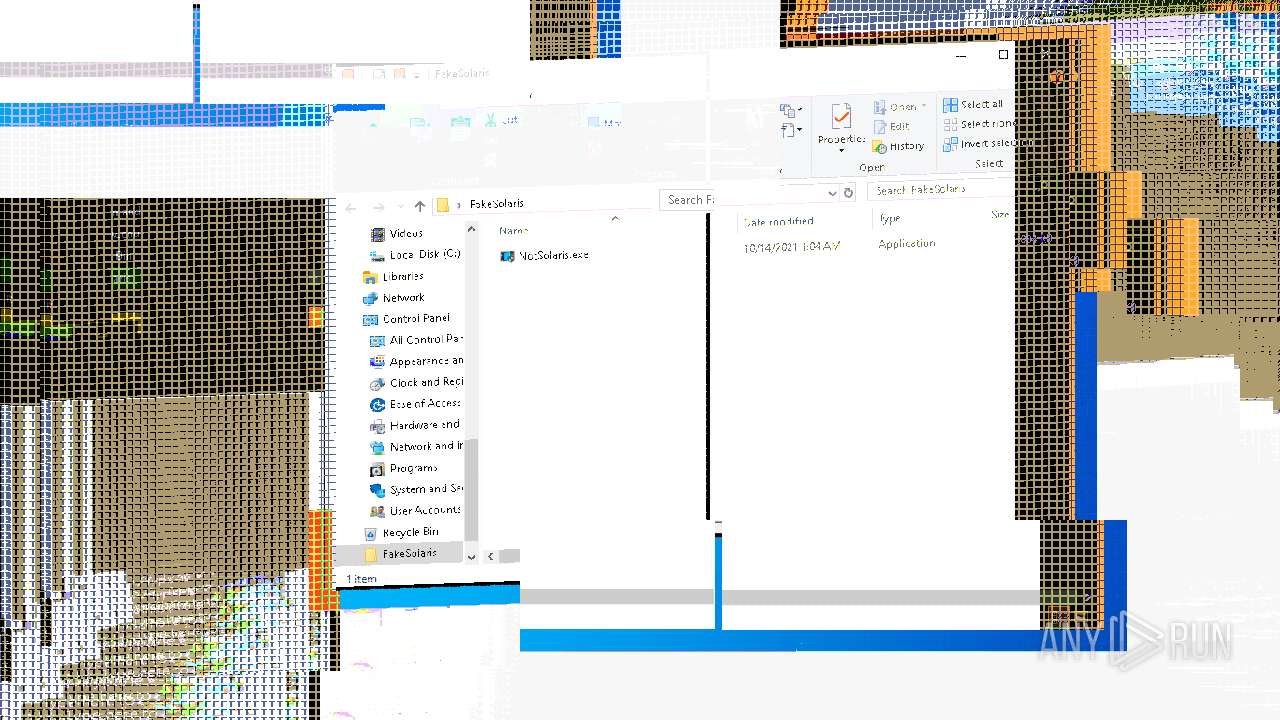The height and width of the screenshot is (720, 1280).
Task: Open the recent locations dropdown arrow
Action: point(400,207)
